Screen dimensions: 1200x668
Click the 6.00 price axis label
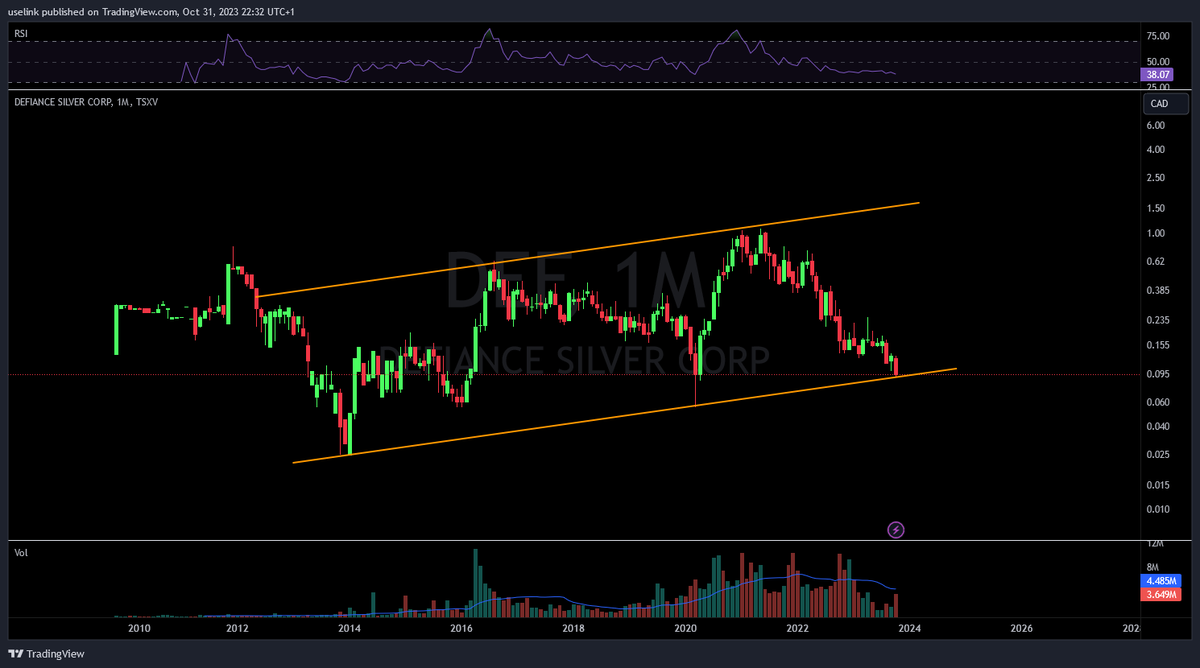(1156, 125)
